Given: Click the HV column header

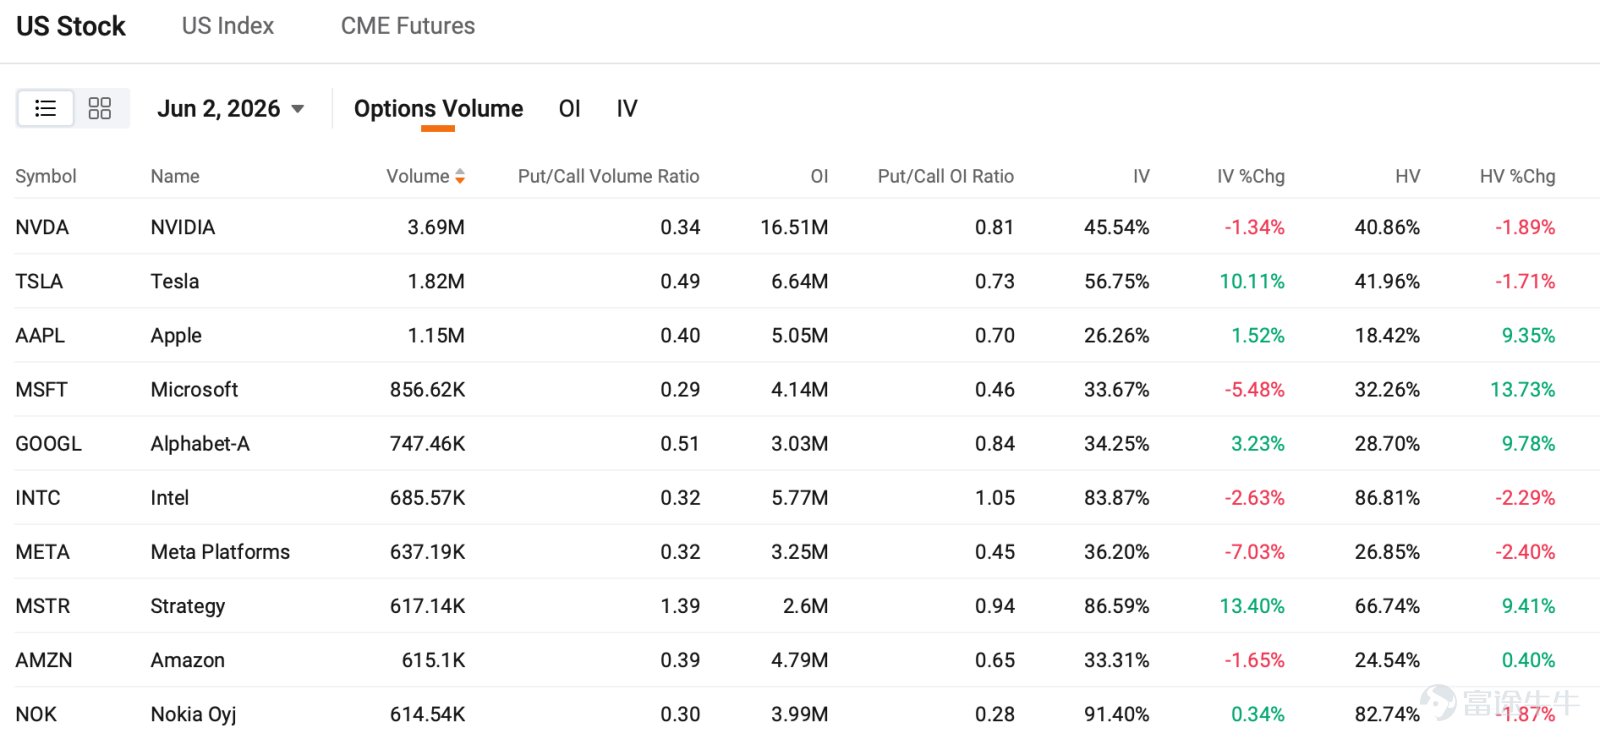Looking at the screenshot, I should (x=1408, y=176).
